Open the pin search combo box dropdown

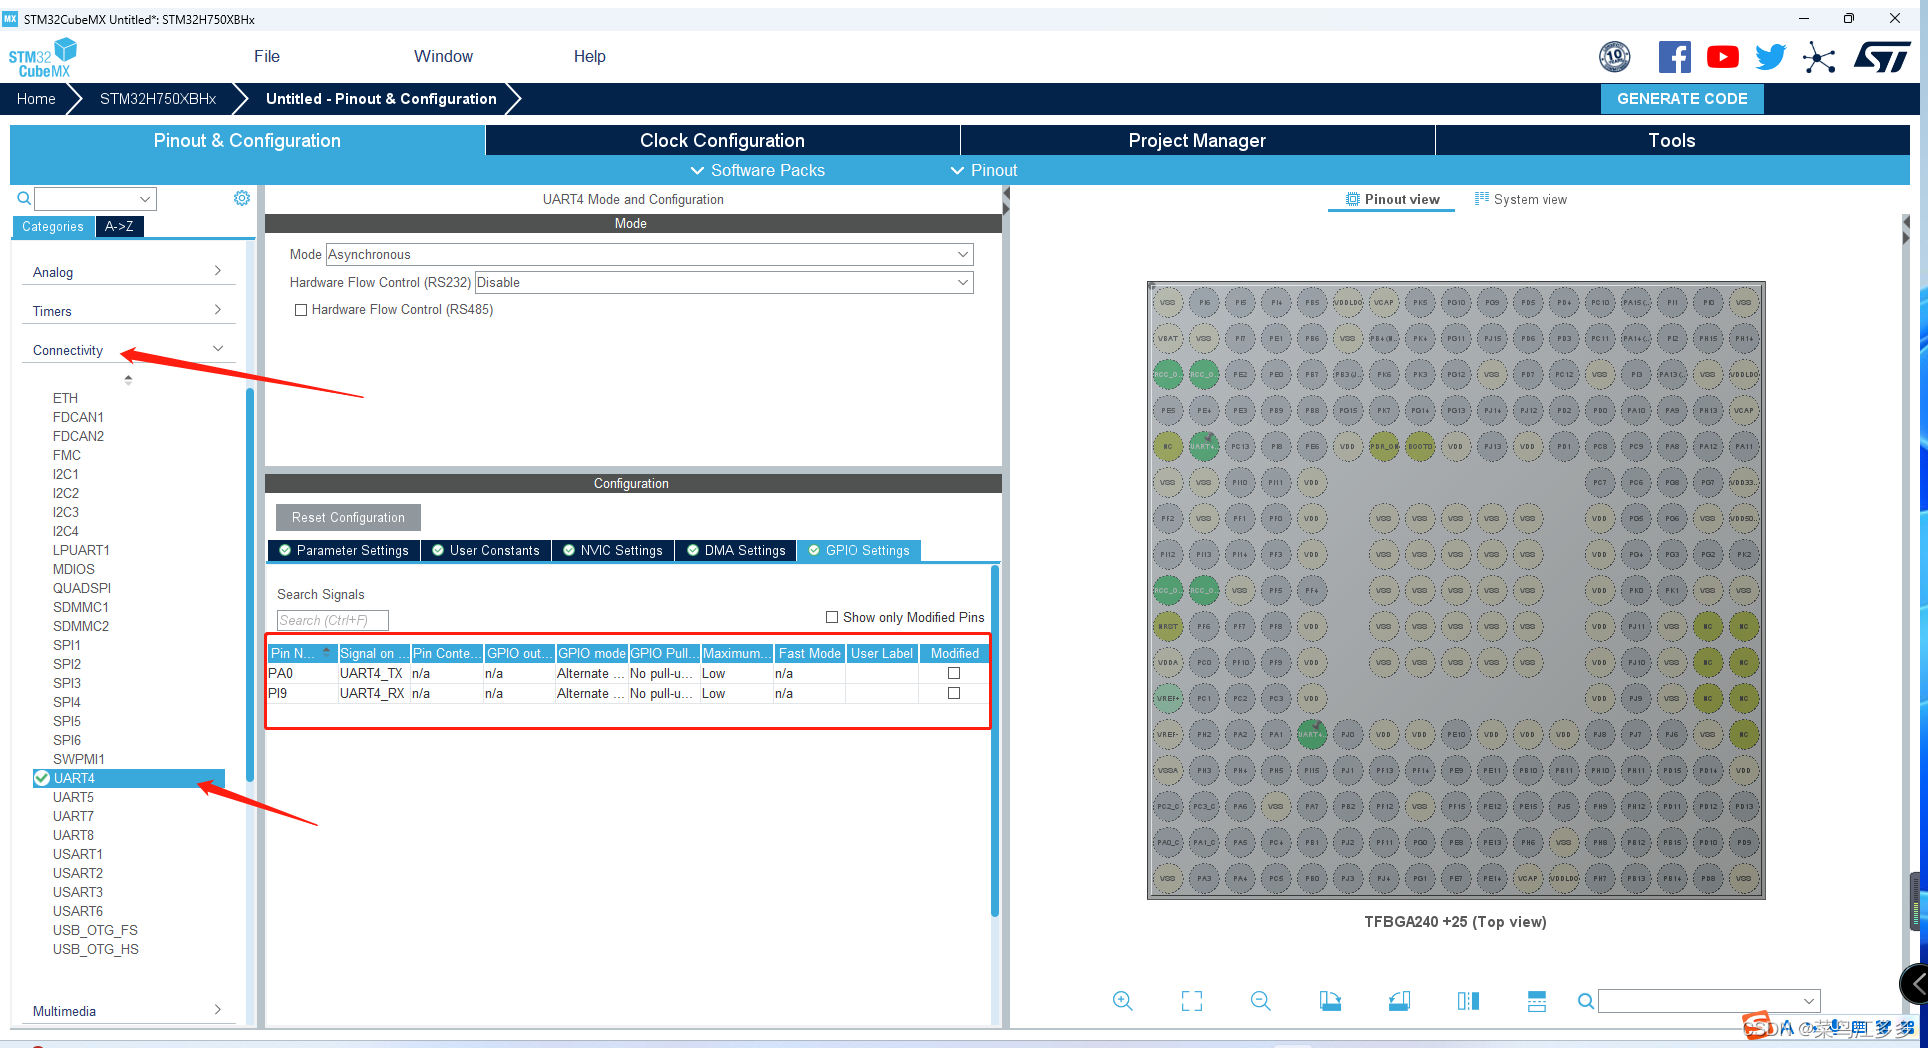point(1809,1001)
